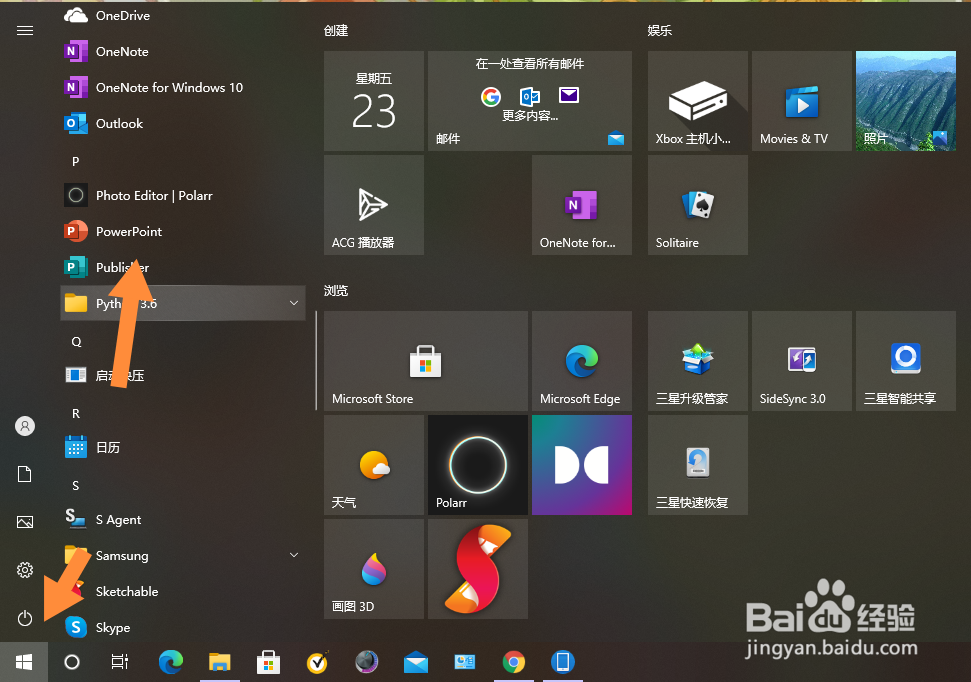This screenshot has width=971, height=682.
Task: Click the Windows Start button
Action: click(24, 662)
